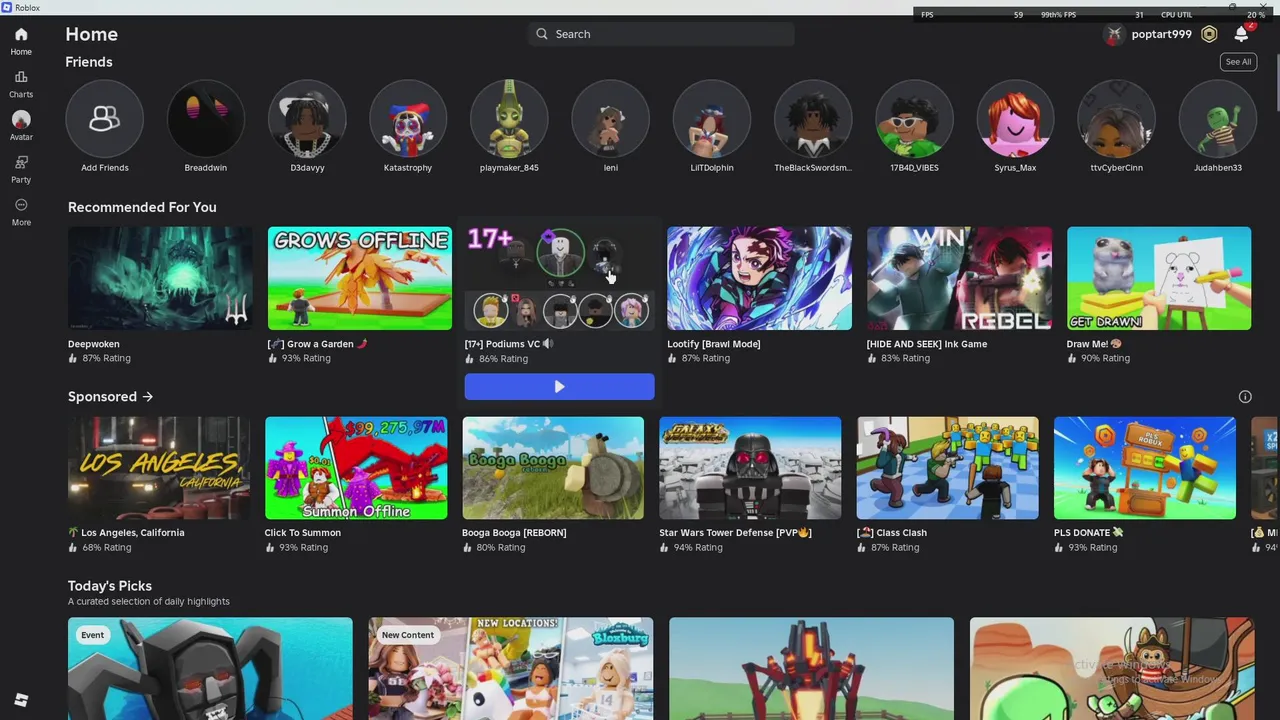The width and height of the screenshot is (1280, 720).
Task: Open the cowboy monkey pick card
Action: coord(1112,668)
